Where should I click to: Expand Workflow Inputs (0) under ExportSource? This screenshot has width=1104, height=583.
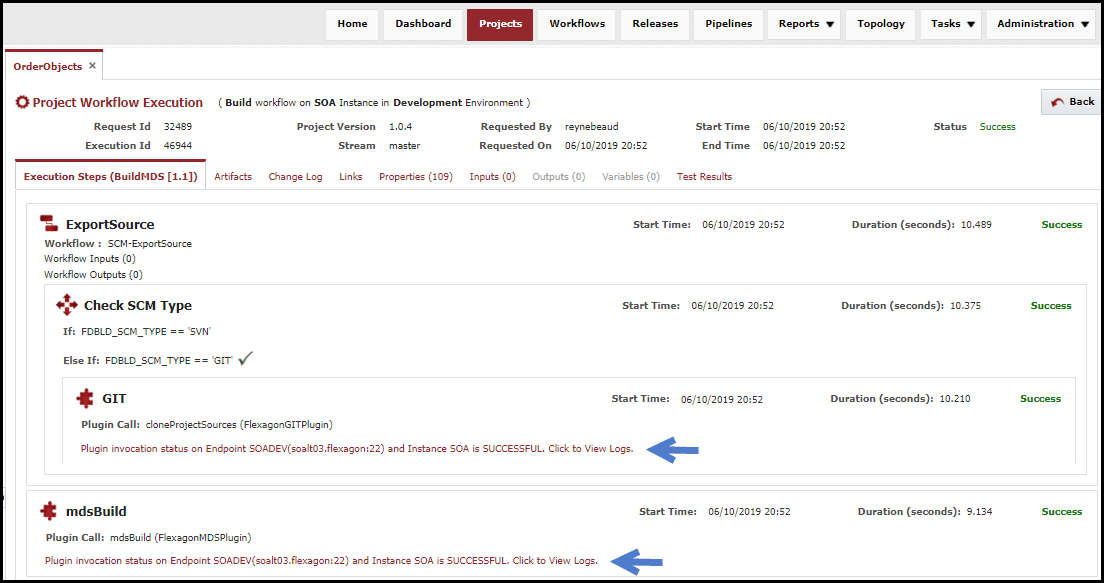pos(91,259)
